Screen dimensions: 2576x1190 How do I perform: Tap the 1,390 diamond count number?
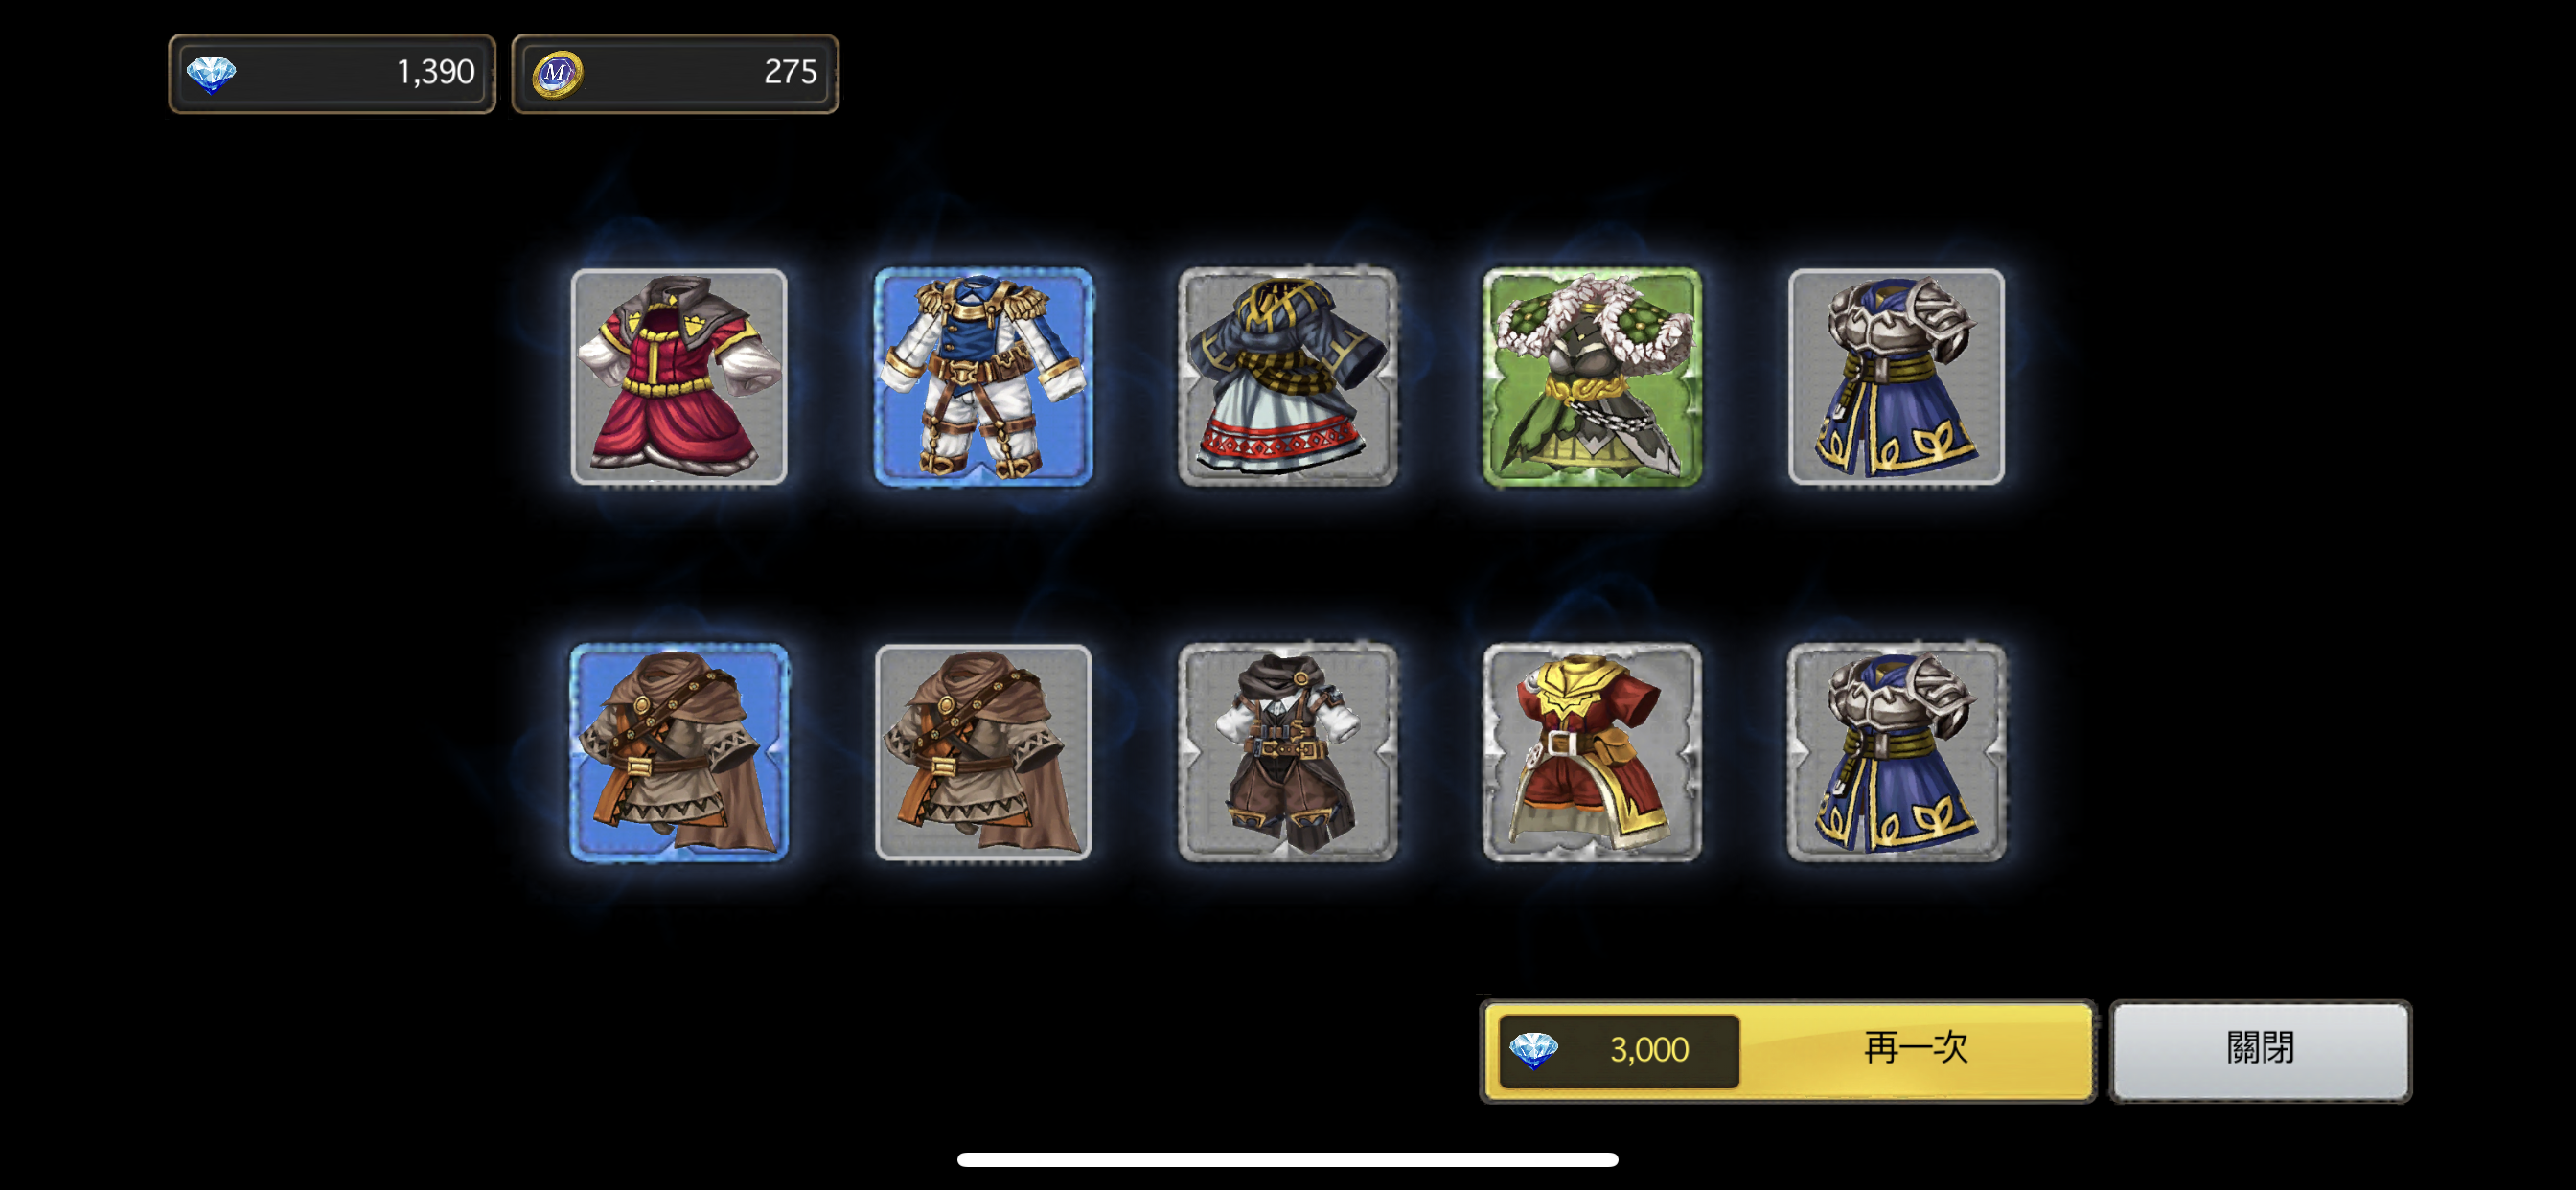pyautogui.click(x=435, y=72)
